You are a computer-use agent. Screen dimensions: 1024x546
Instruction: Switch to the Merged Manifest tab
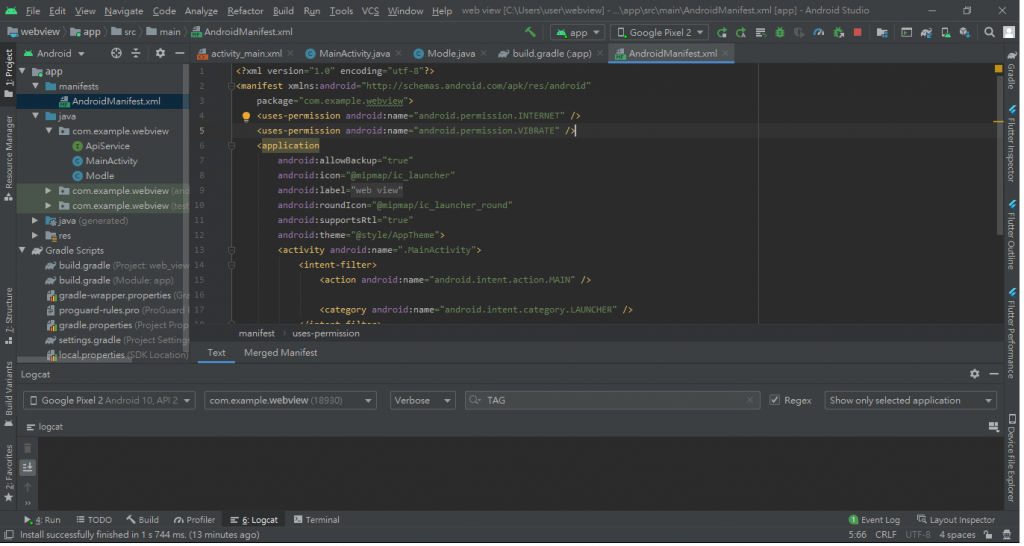click(x=281, y=354)
